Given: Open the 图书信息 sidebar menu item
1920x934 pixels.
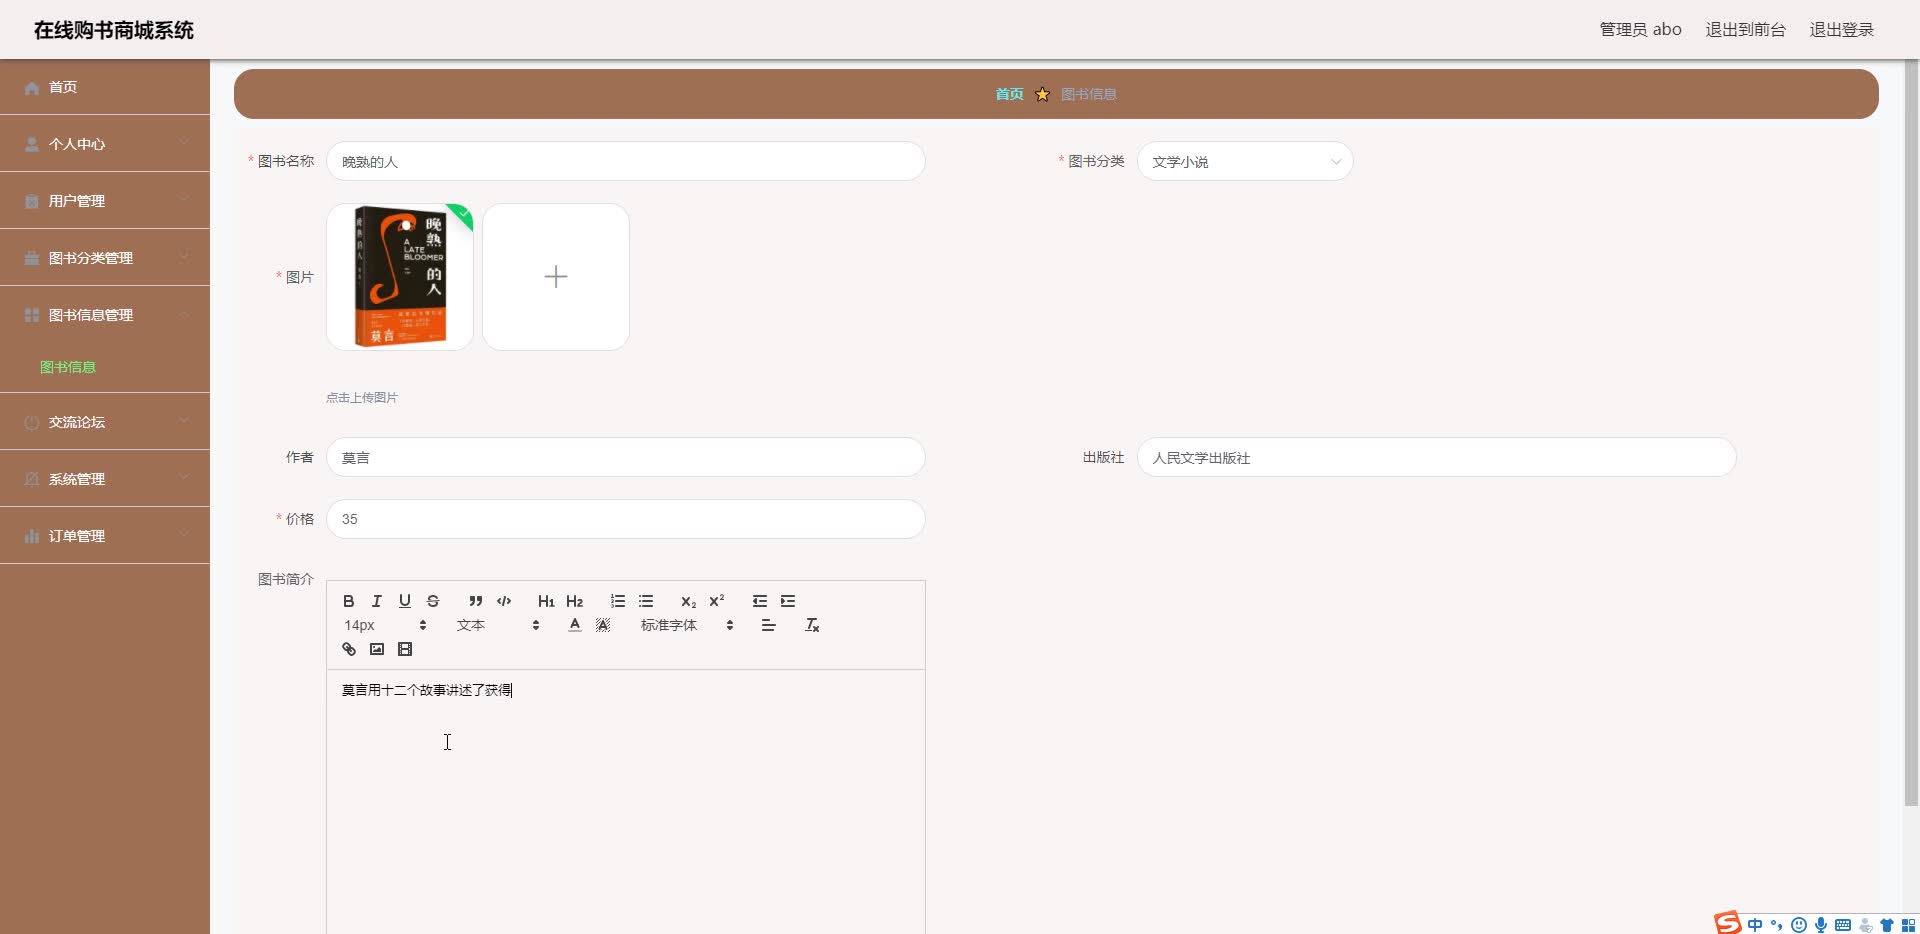Looking at the screenshot, I should pos(67,366).
